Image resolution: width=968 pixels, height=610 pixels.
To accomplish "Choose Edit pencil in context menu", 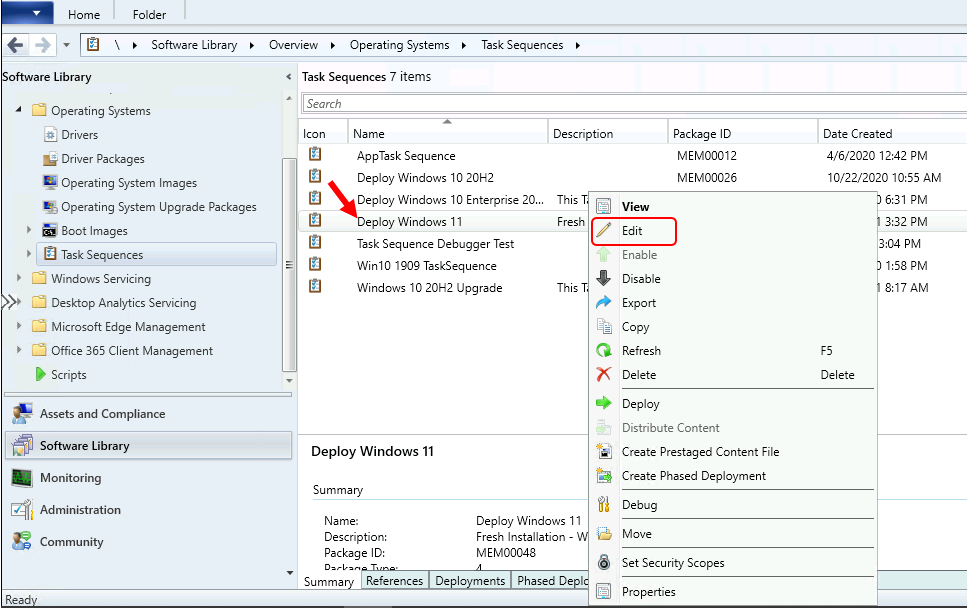I will [x=604, y=230].
